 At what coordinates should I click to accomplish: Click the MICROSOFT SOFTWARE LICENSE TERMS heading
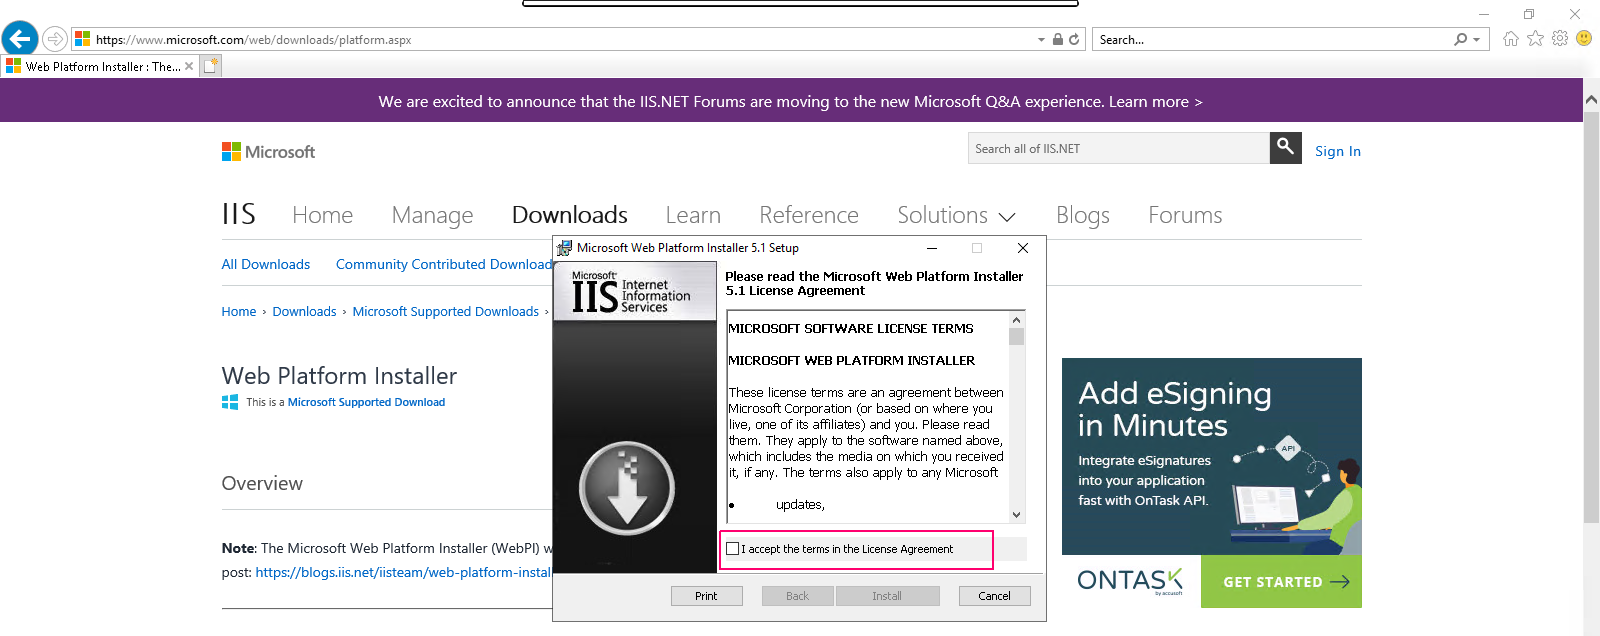point(851,329)
